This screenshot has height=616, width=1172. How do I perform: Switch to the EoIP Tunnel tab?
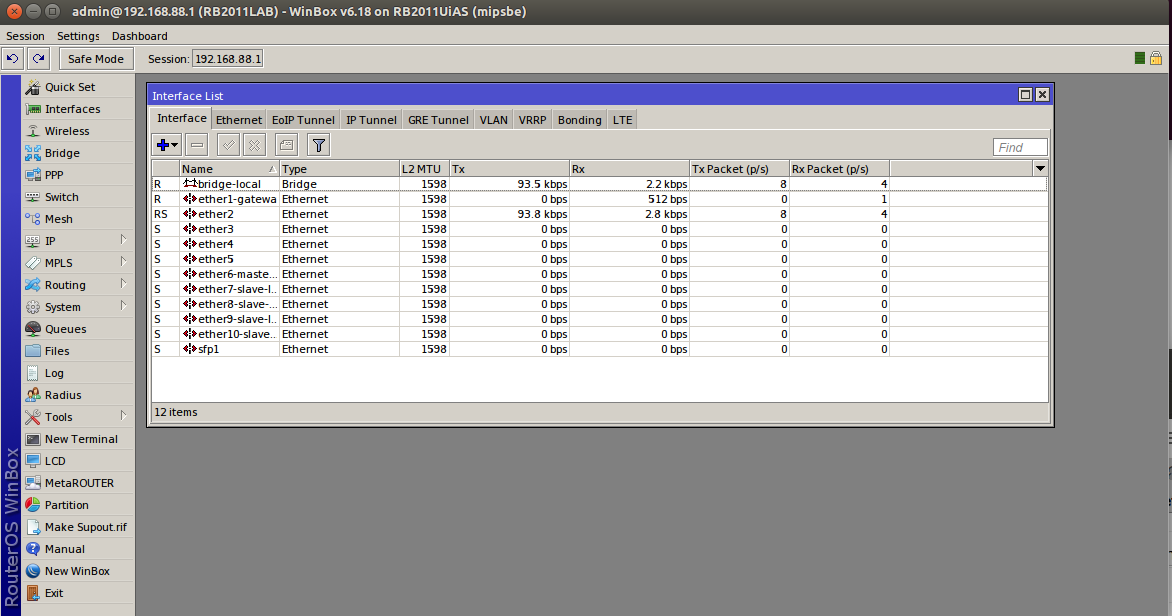tap(303, 120)
